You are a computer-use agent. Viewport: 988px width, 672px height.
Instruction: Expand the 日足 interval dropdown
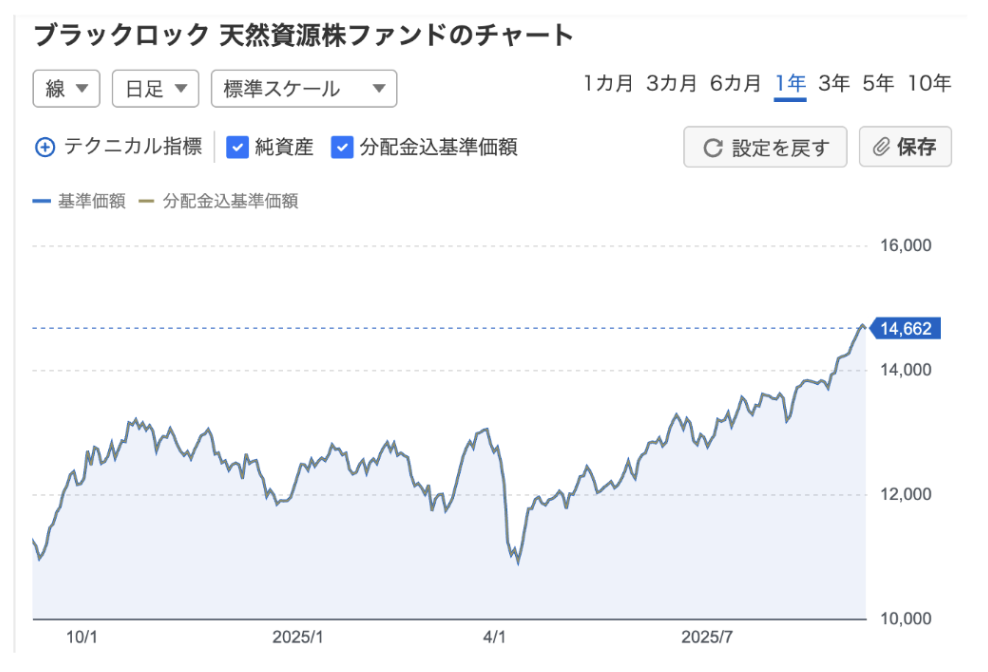pyautogui.click(x=155, y=89)
